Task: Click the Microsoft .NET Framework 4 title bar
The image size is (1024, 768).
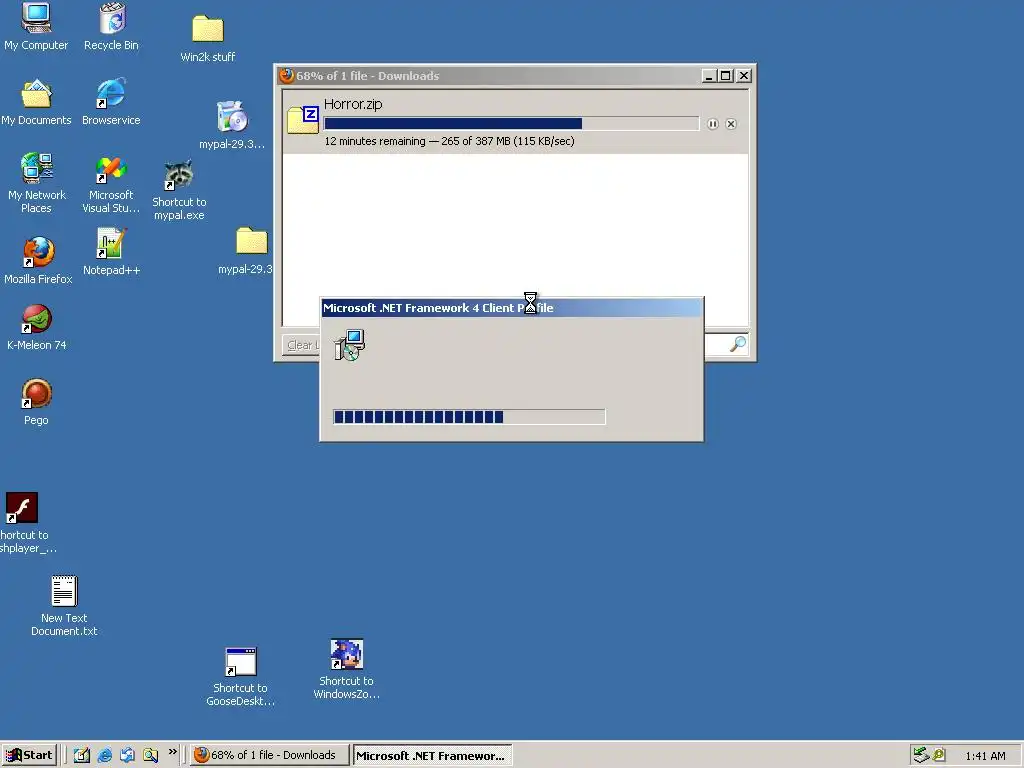Action: coord(511,308)
